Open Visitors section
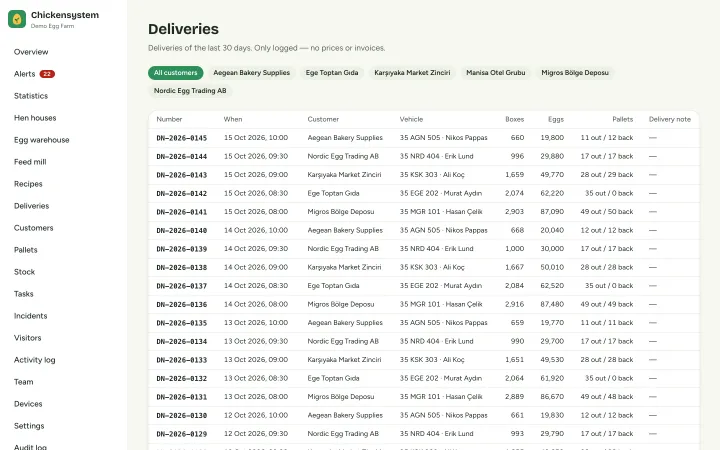 tap(28, 338)
